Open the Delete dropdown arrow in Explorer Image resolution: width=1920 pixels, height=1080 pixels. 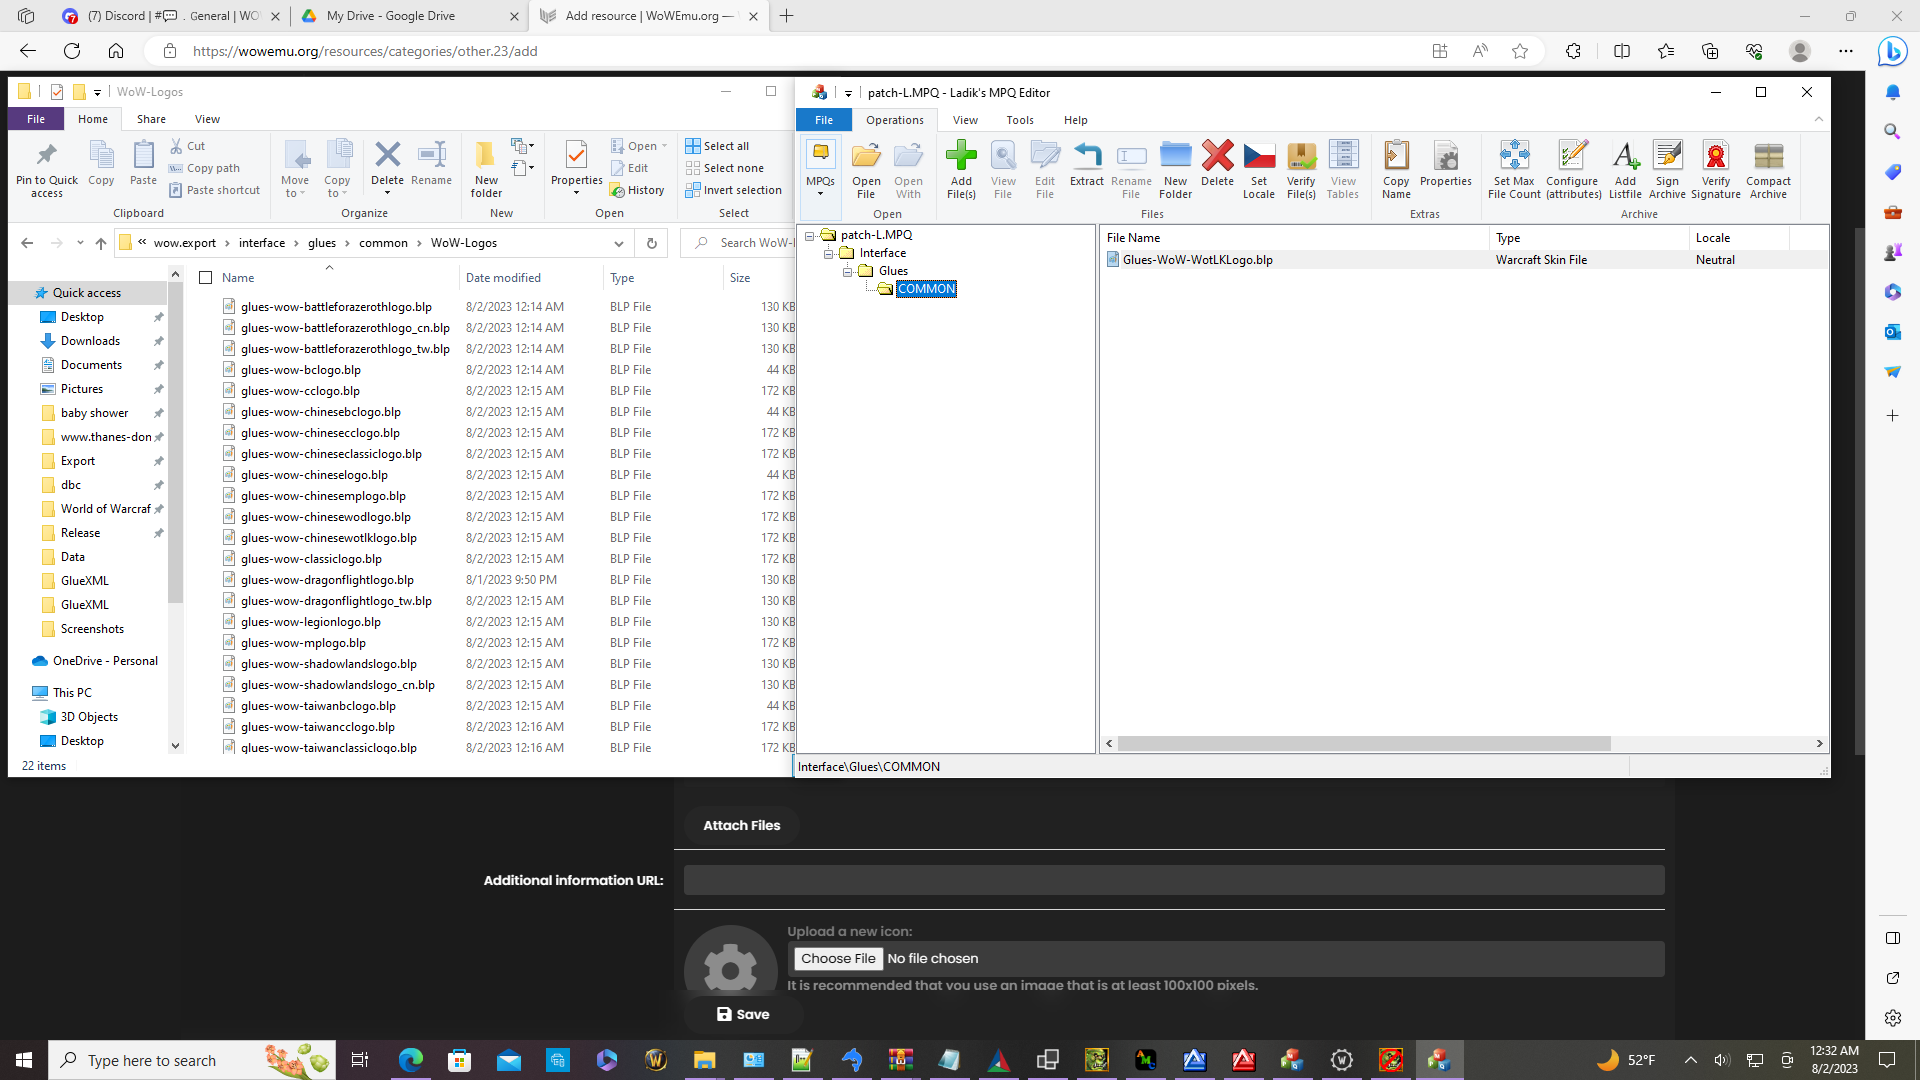click(387, 193)
